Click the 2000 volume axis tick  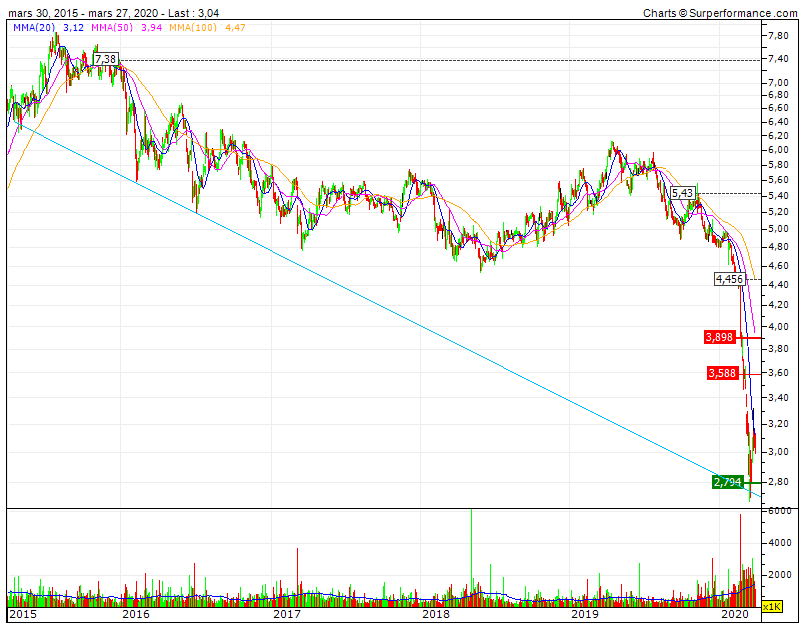[x=779, y=574]
